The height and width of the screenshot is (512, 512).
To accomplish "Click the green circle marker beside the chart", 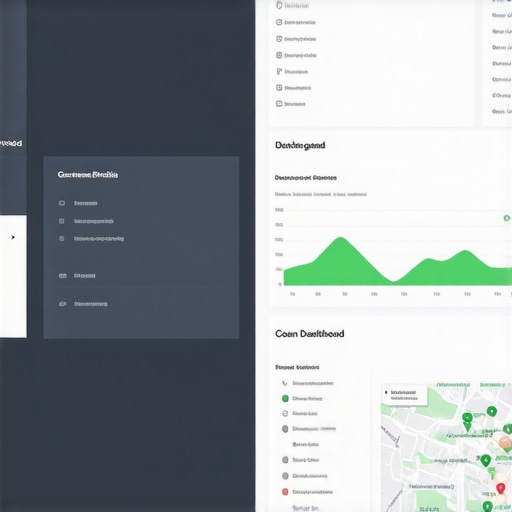I will tap(507, 218).
